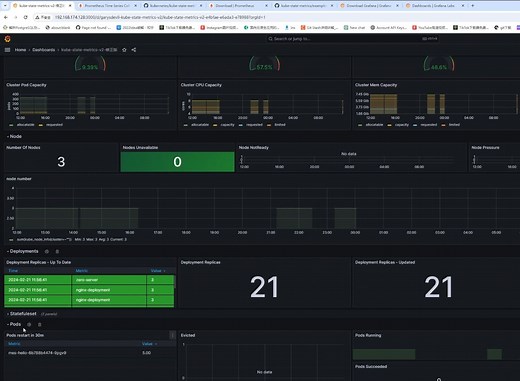
Task: Click the Pods Running panel title
Action: click(368, 335)
